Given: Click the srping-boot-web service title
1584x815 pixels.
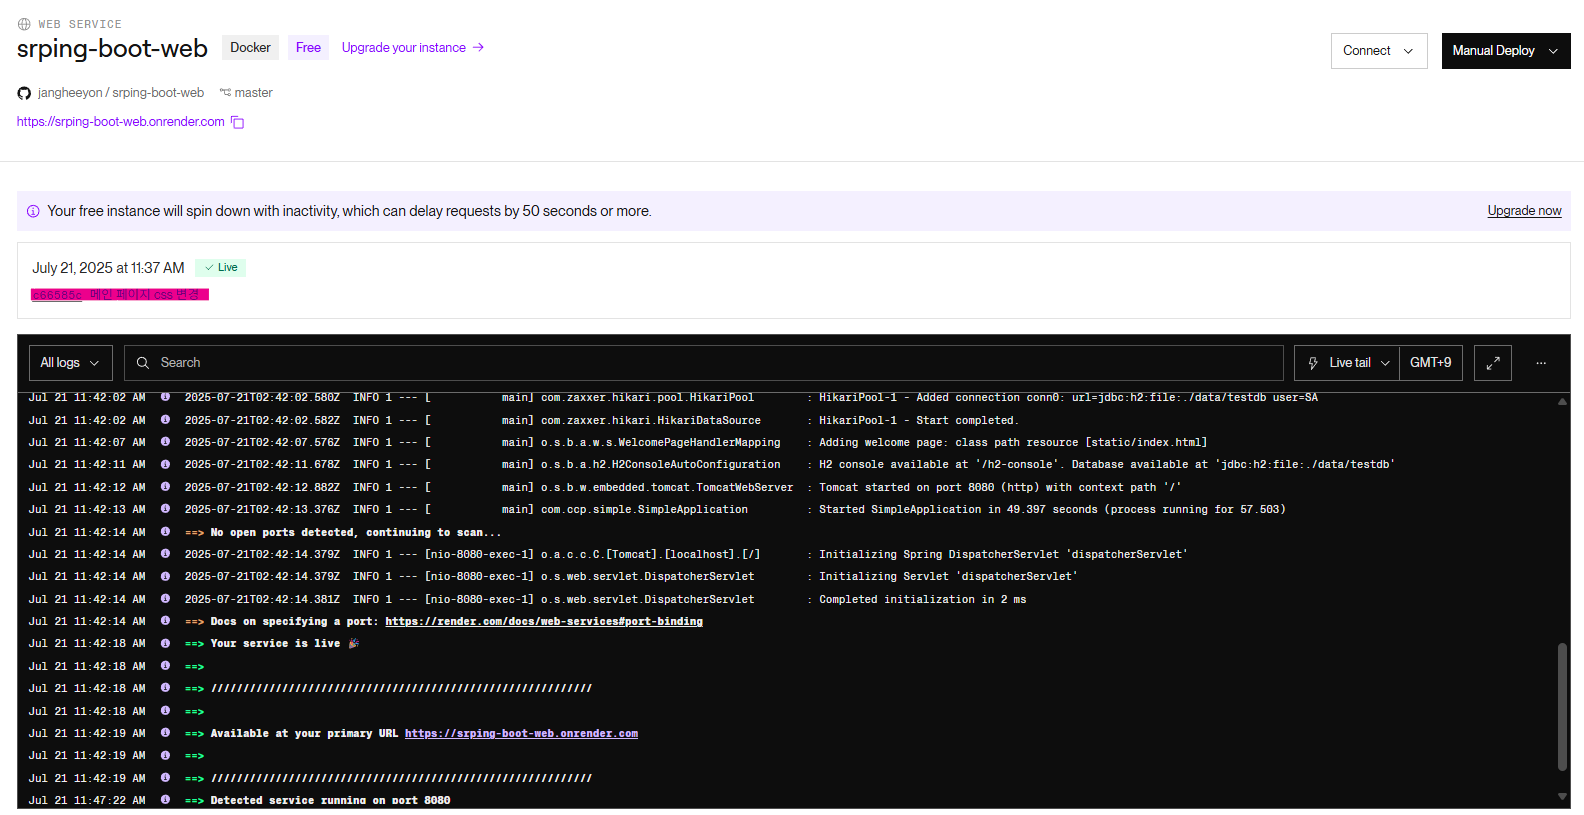Looking at the screenshot, I should 112,49.
